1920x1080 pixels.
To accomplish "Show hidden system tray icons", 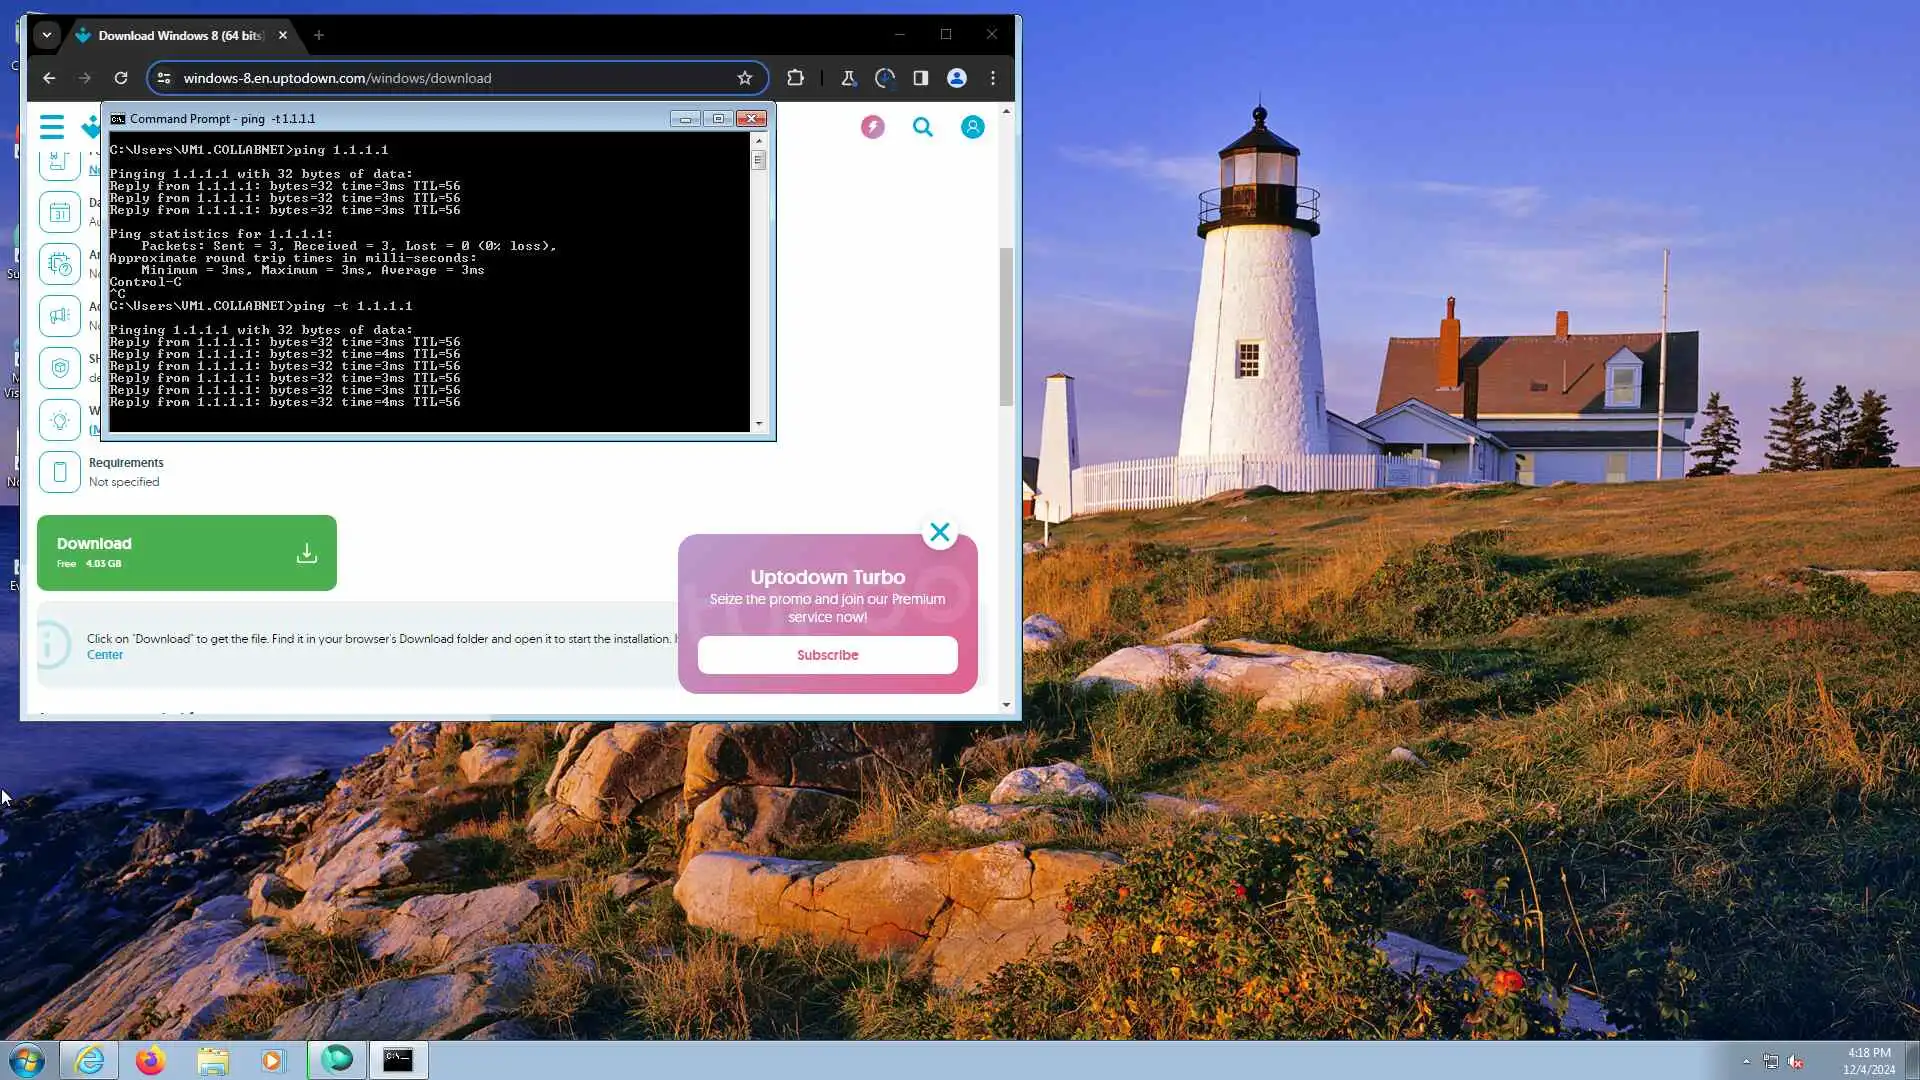I will pyautogui.click(x=1746, y=1061).
